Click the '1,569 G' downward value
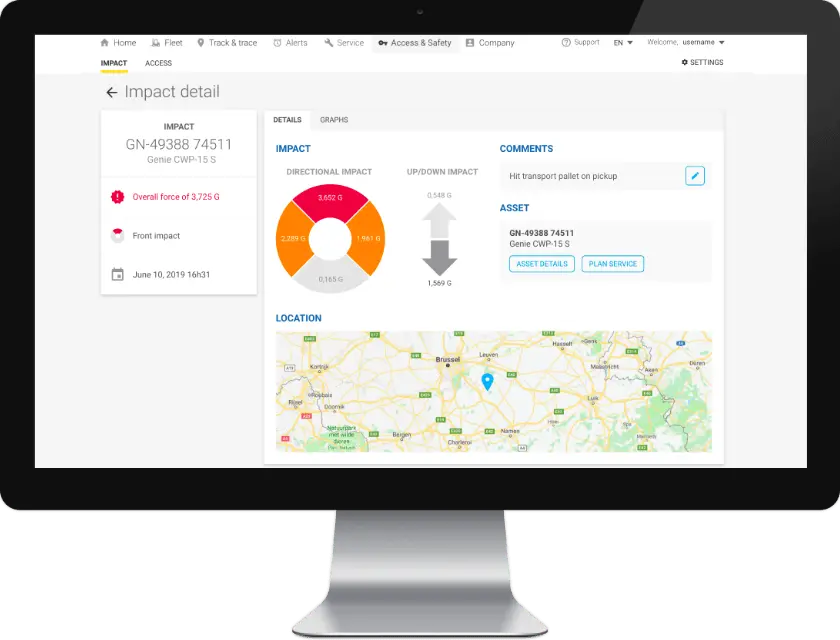The height and width of the screenshot is (640, 840). 439,283
